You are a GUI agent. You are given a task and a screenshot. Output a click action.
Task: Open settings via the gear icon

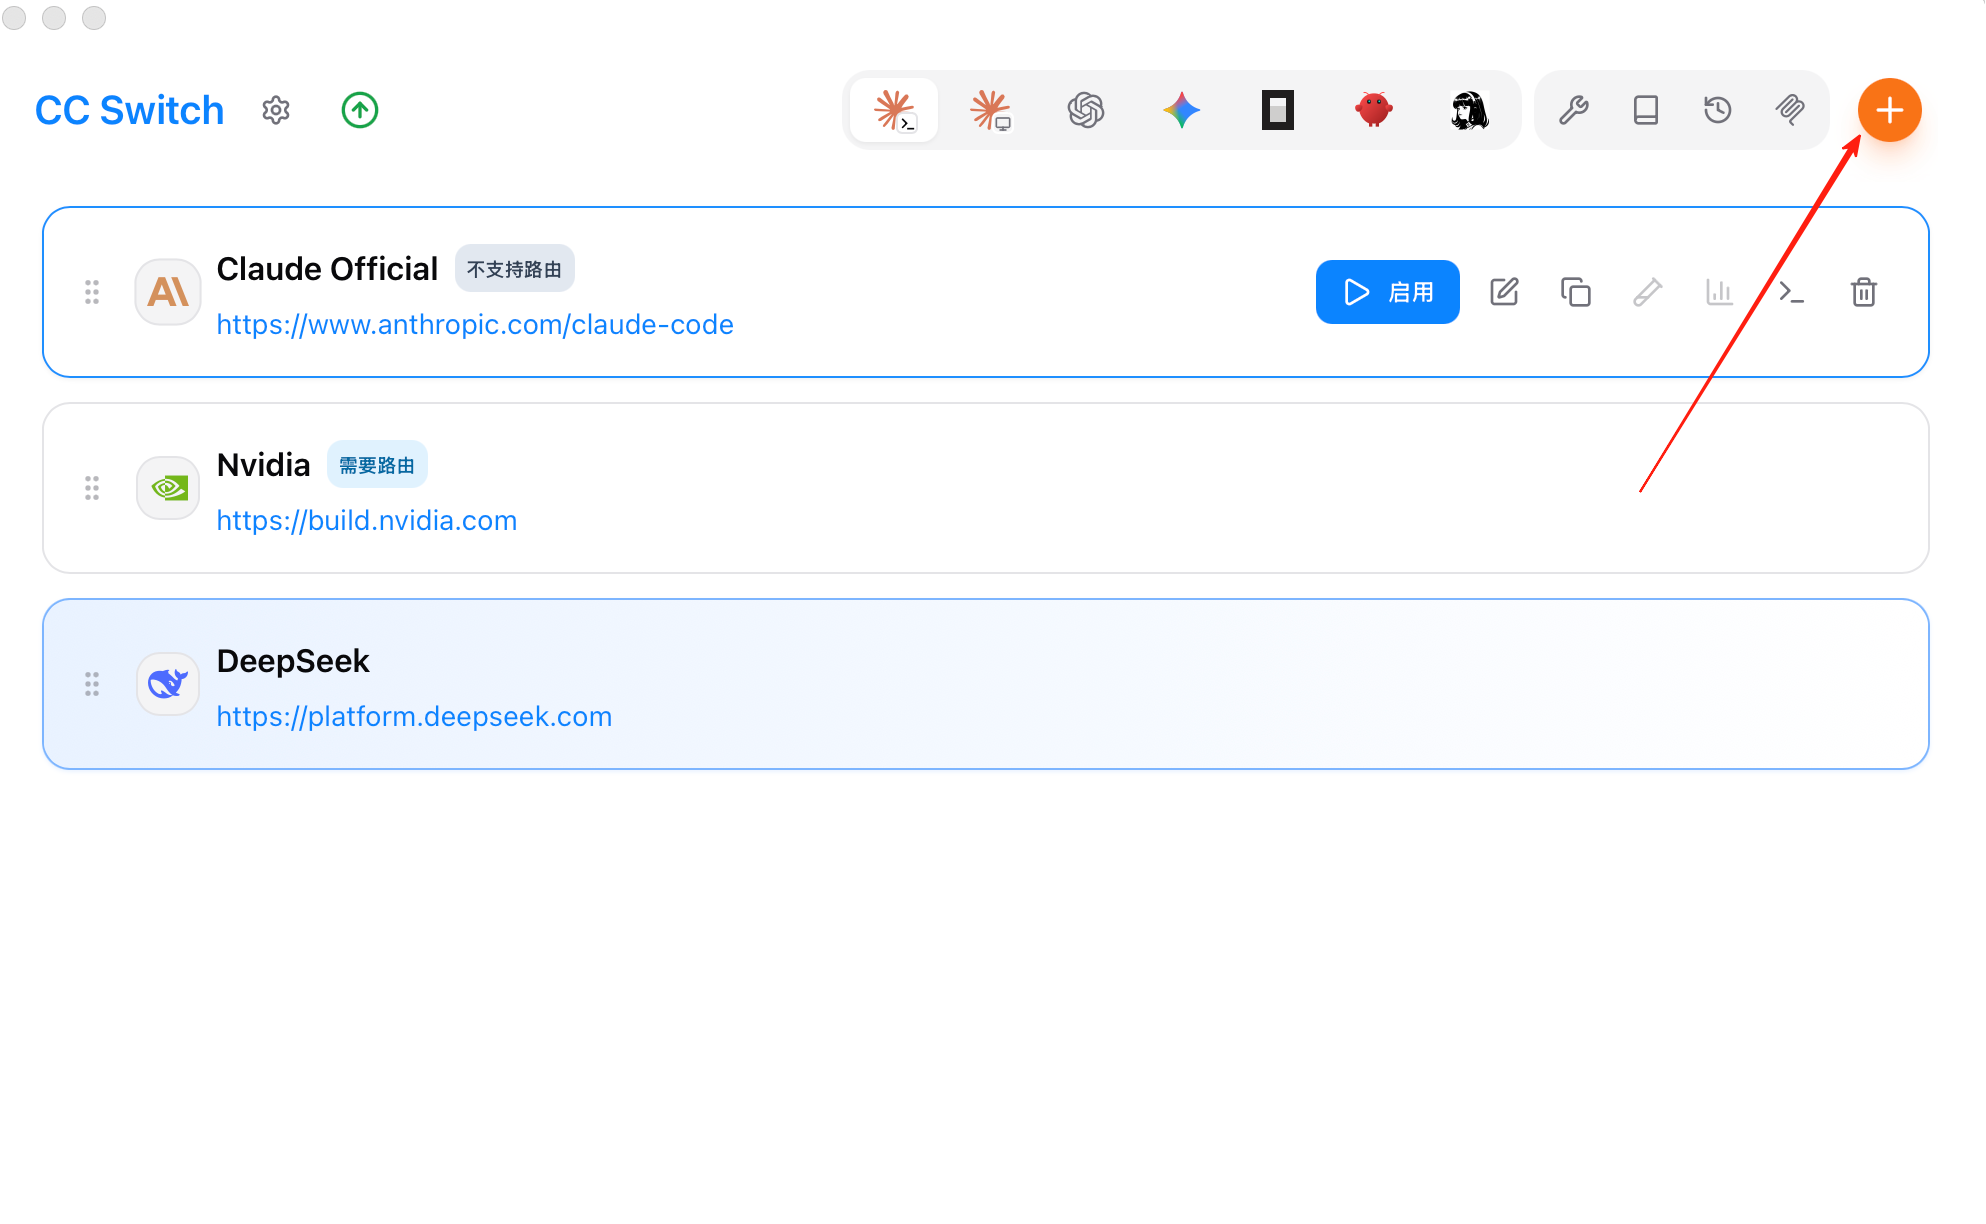tap(276, 110)
